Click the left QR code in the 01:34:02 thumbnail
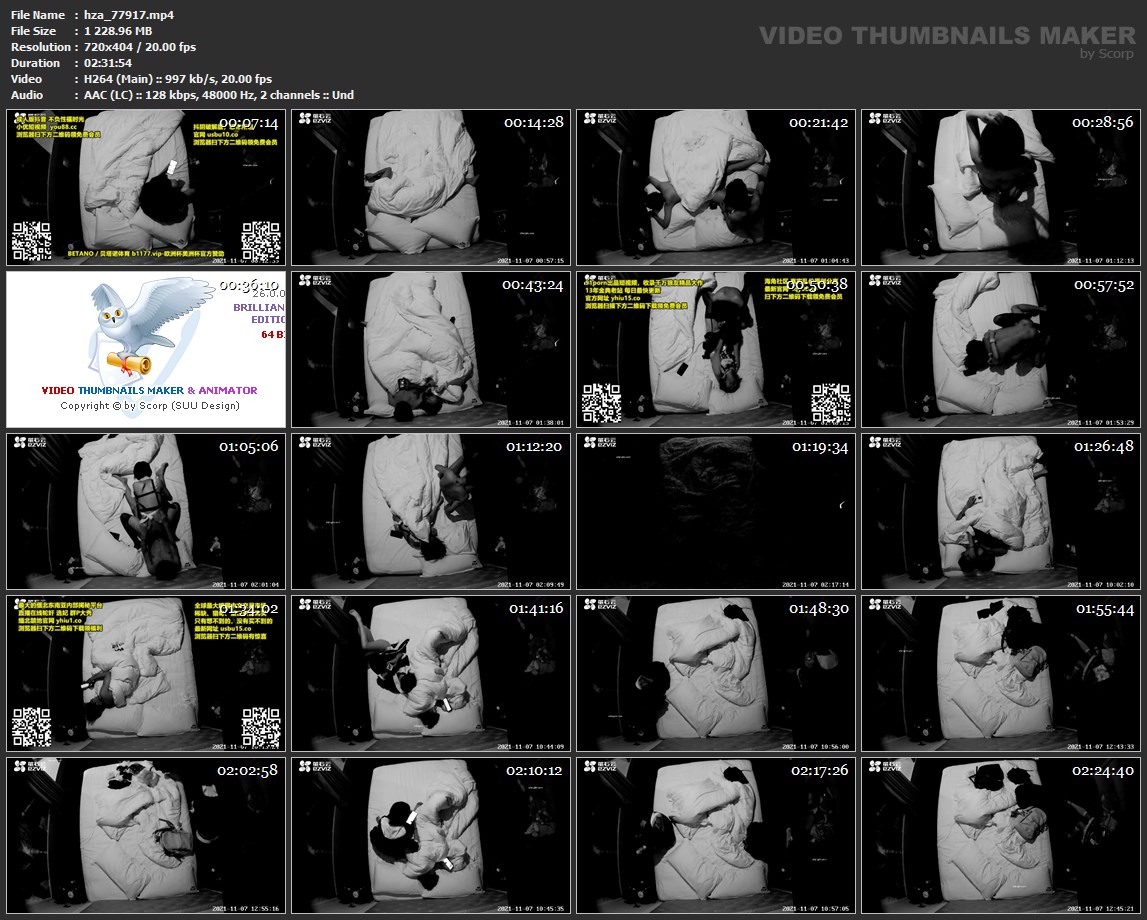This screenshot has height=920, width=1147. coord(31,726)
